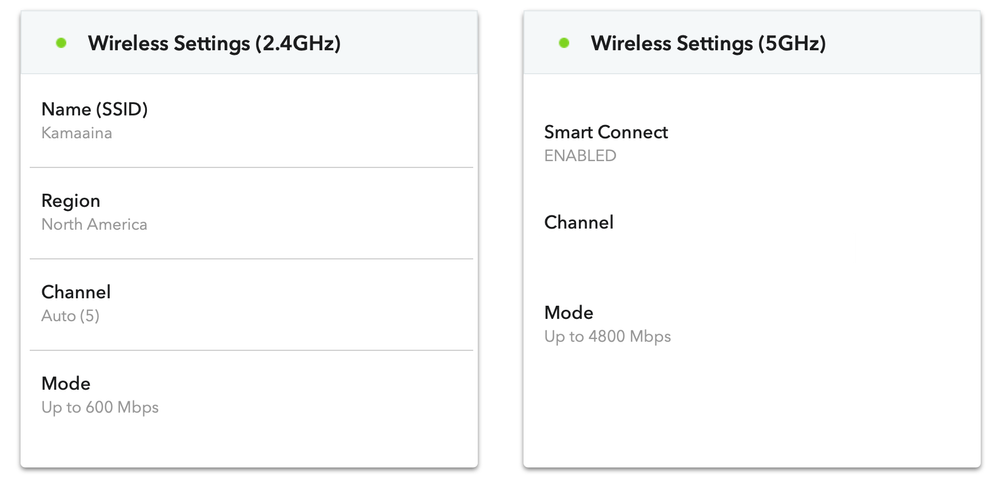Select the Name (SSID) label
Screen dimensions: 999x480
click(94, 109)
